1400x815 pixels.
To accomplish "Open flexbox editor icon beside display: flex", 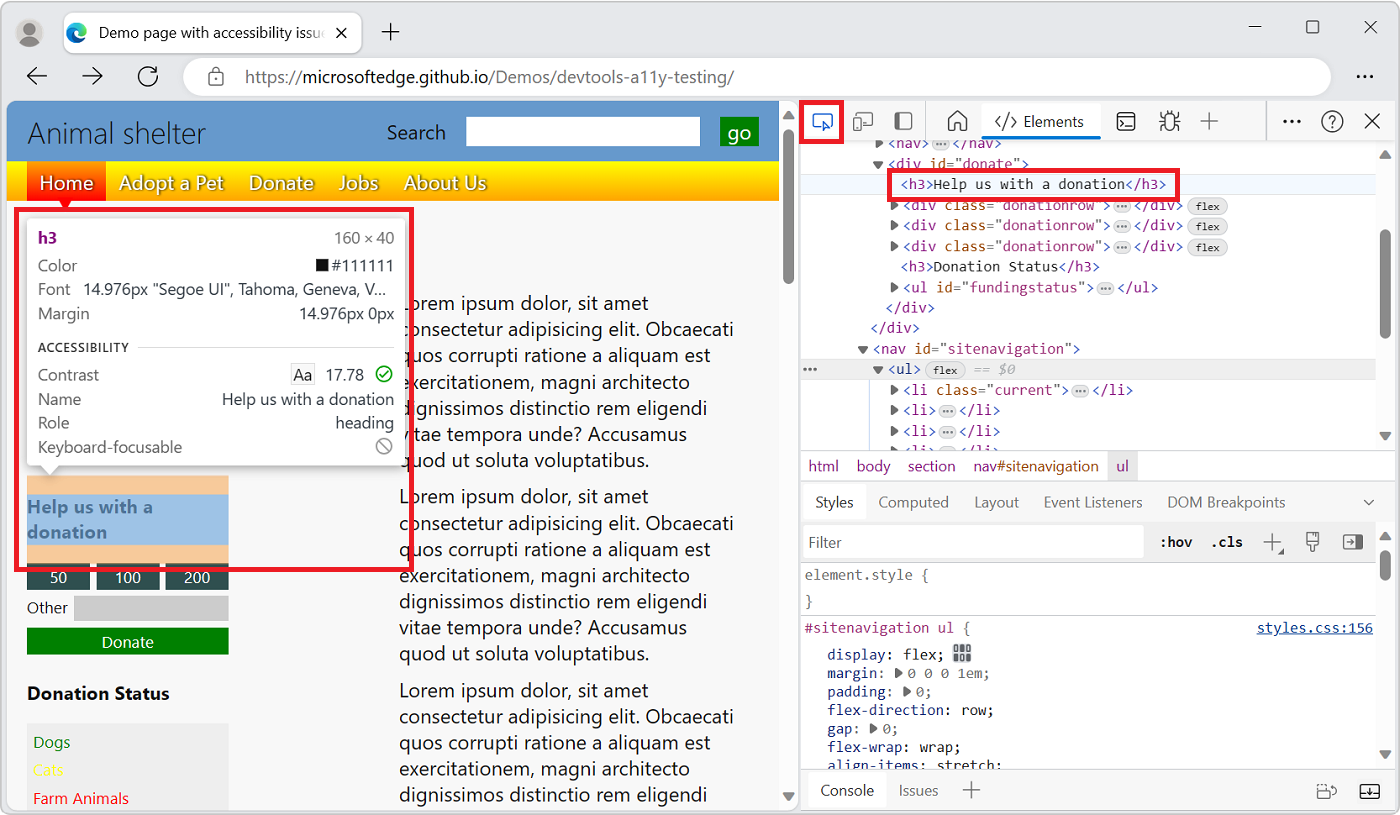I will 962,653.
